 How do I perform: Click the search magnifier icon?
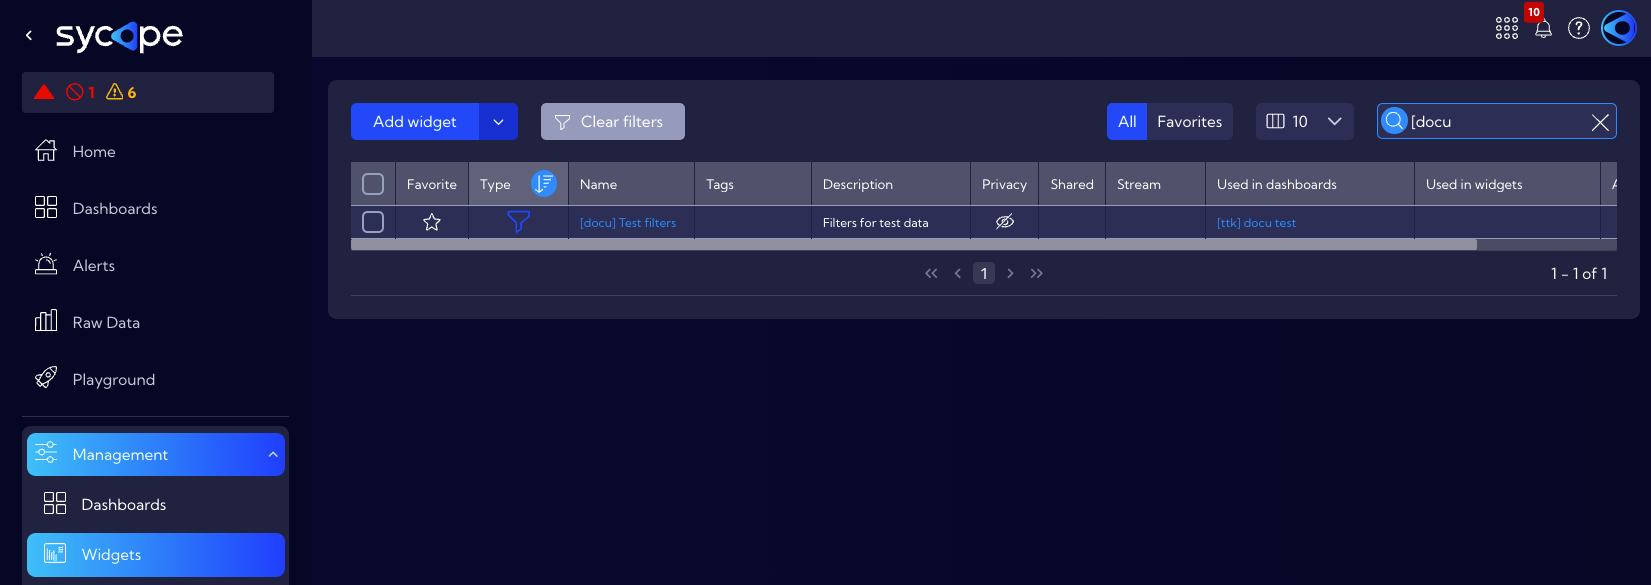(1394, 121)
